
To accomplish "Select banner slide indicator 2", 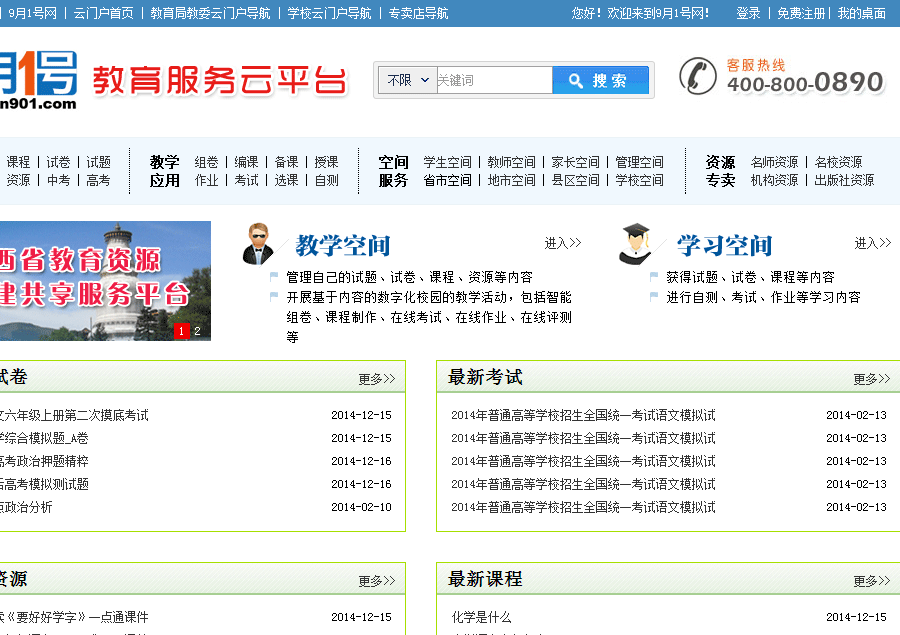I will (x=197, y=331).
